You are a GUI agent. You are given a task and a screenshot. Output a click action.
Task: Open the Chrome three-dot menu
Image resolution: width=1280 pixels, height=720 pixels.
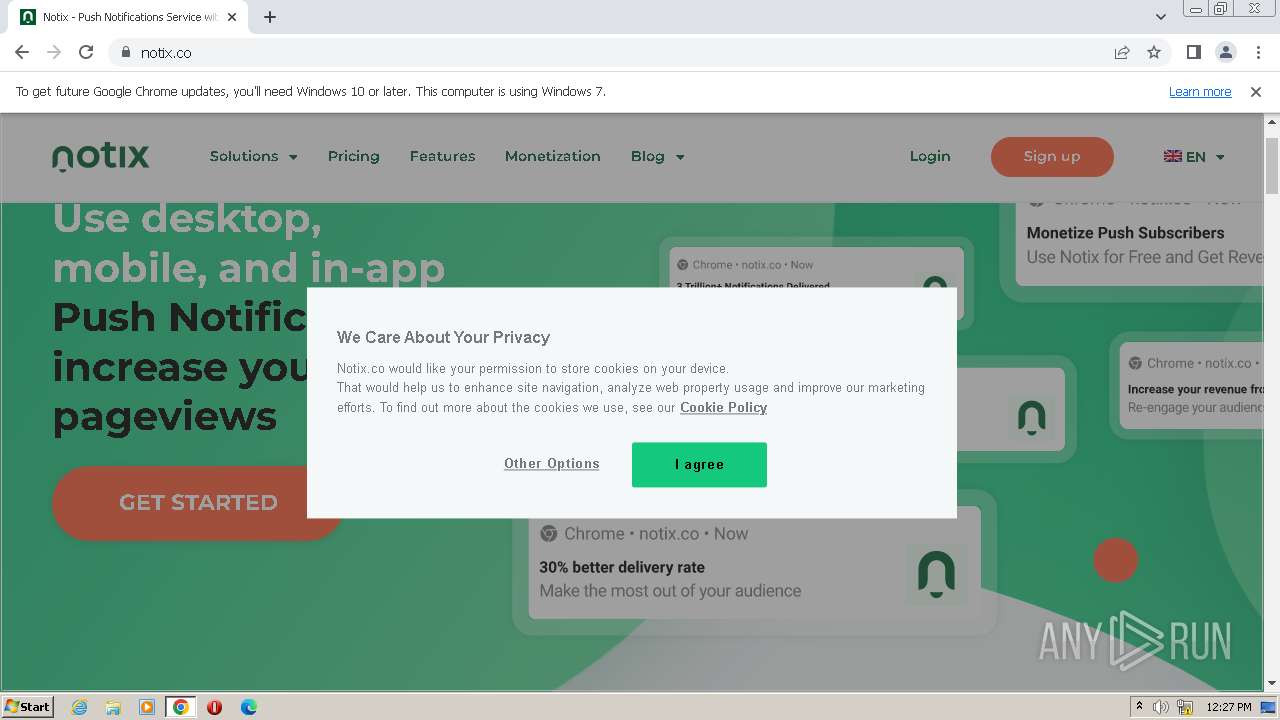[1257, 52]
